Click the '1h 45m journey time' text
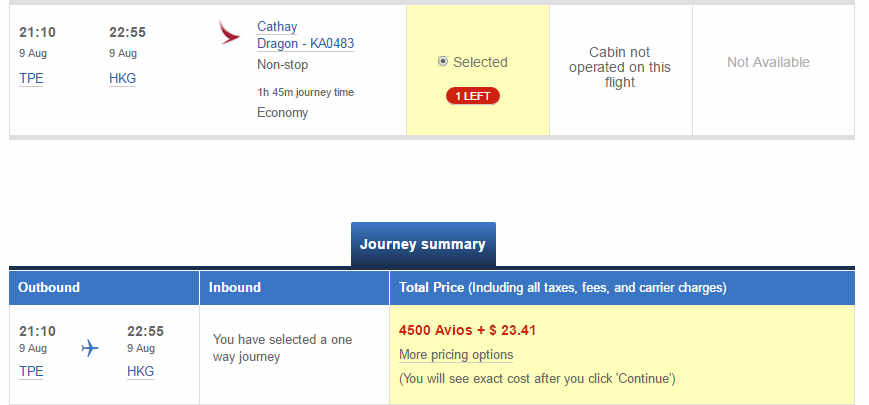Viewport: 869px width, 405px height. (x=305, y=92)
